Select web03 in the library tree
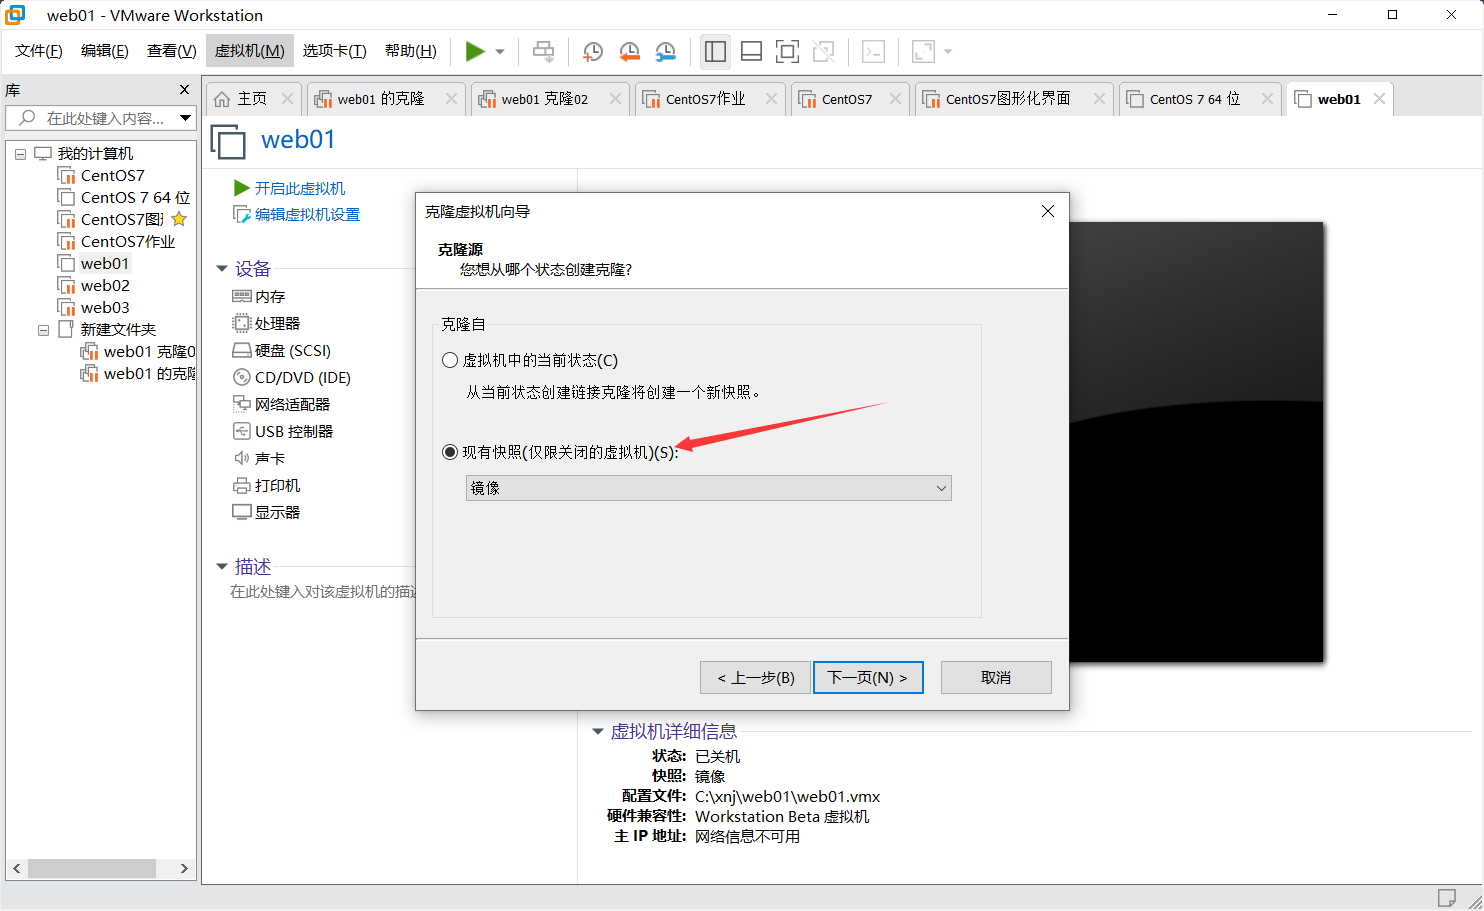 (x=105, y=308)
